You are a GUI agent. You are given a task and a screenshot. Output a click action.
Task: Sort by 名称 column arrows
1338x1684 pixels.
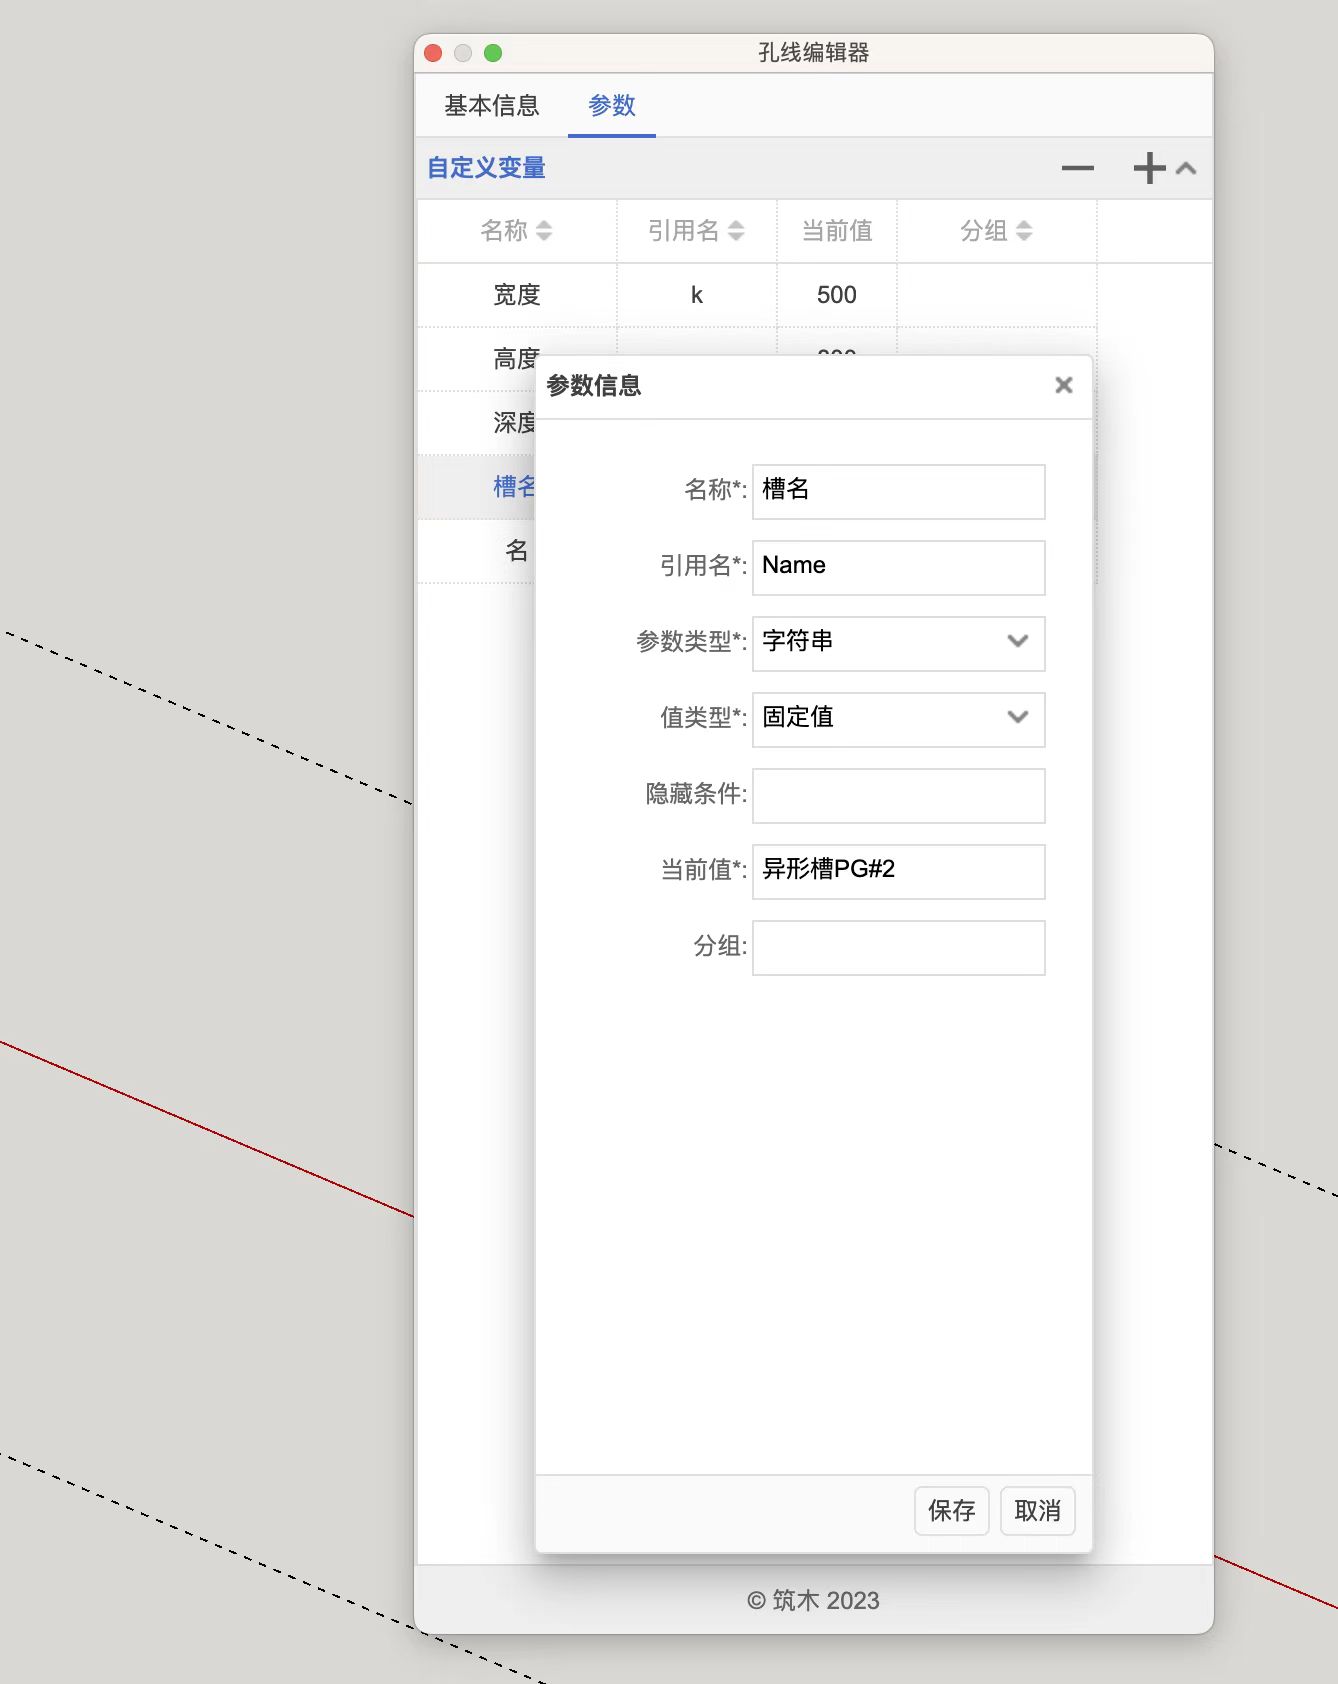(x=544, y=231)
